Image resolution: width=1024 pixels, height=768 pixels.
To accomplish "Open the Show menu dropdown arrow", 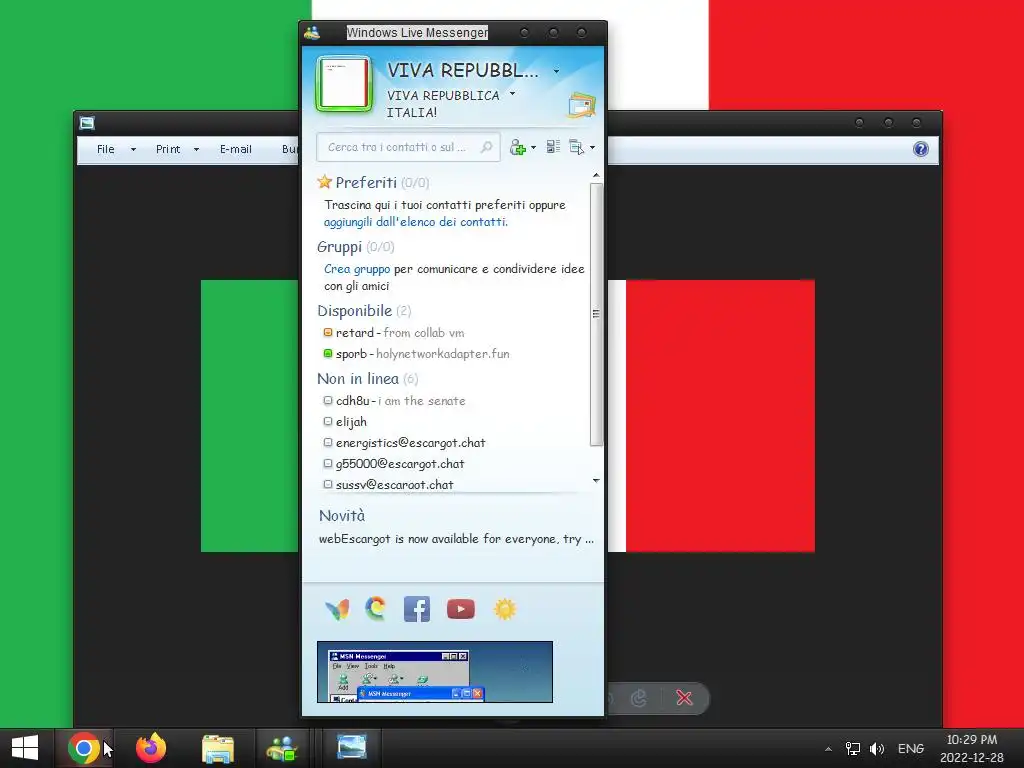I will click(x=592, y=148).
